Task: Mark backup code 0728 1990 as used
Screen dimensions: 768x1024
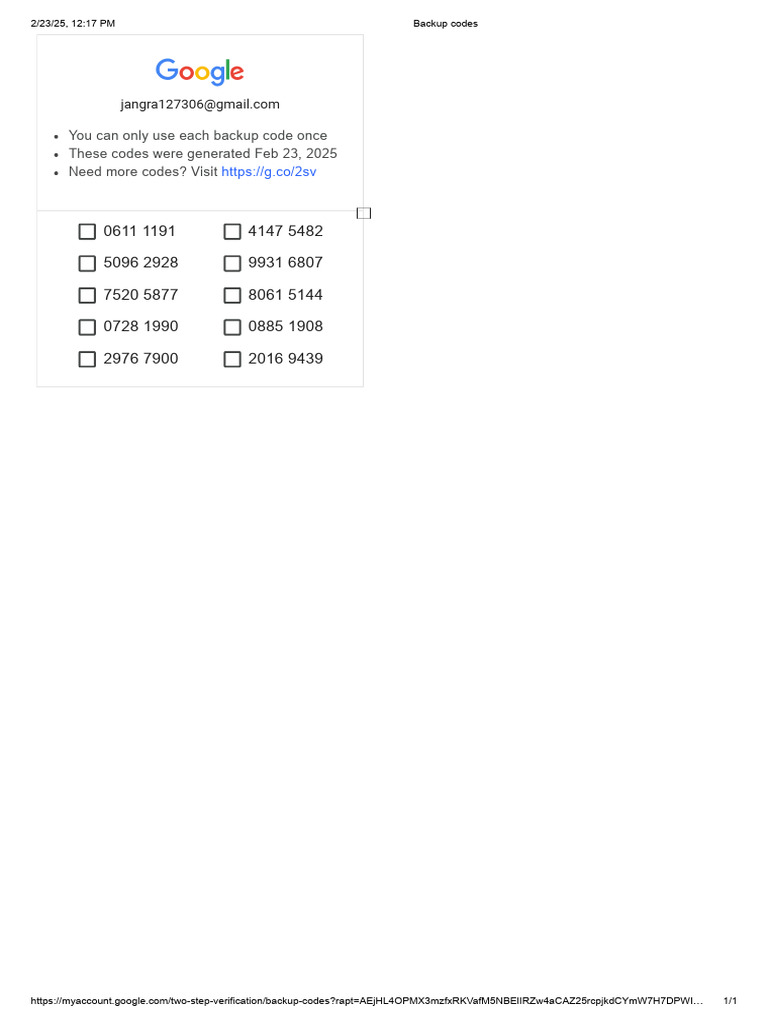Action: 87,327
